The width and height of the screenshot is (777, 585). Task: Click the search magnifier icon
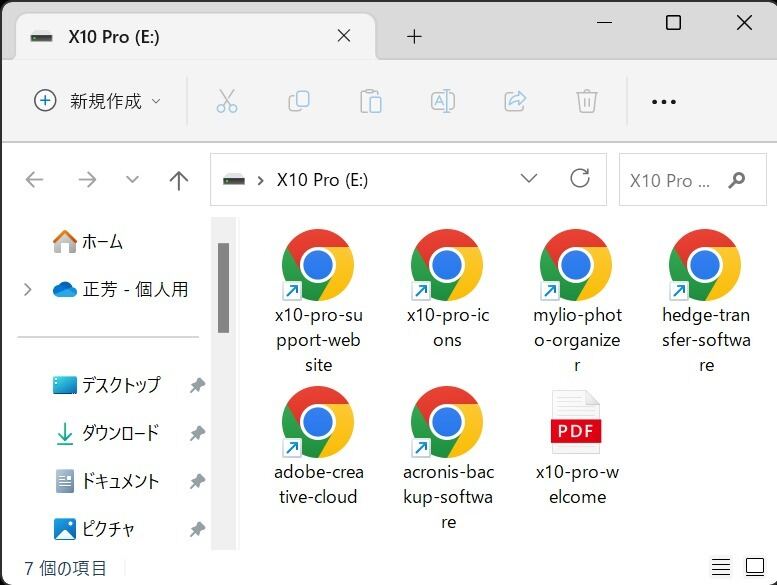point(737,180)
